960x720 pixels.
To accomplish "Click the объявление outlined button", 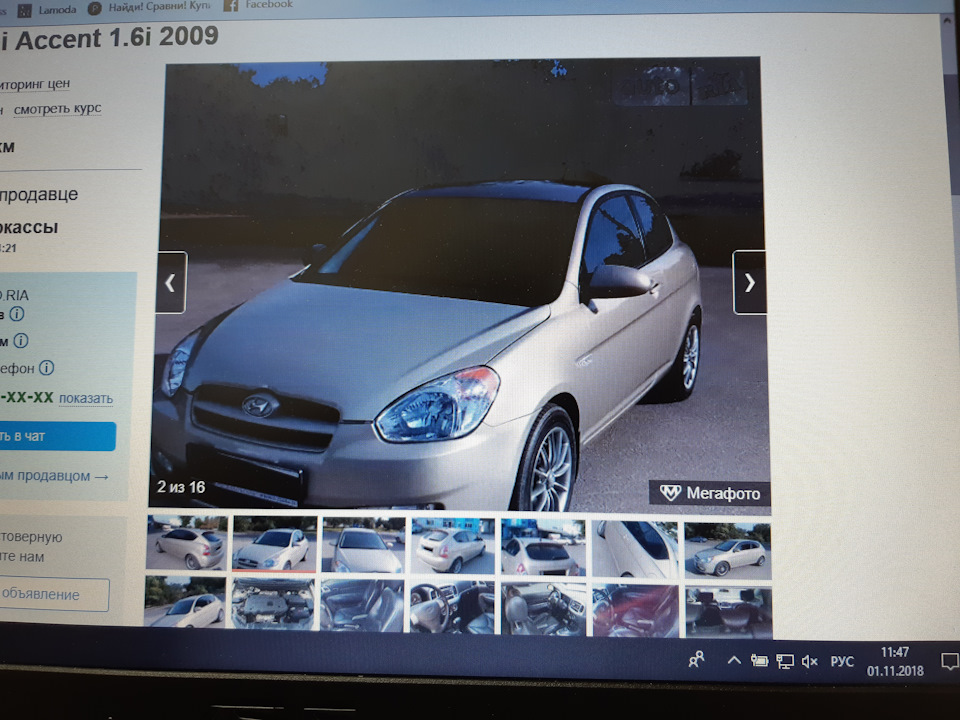I will (54, 594).
